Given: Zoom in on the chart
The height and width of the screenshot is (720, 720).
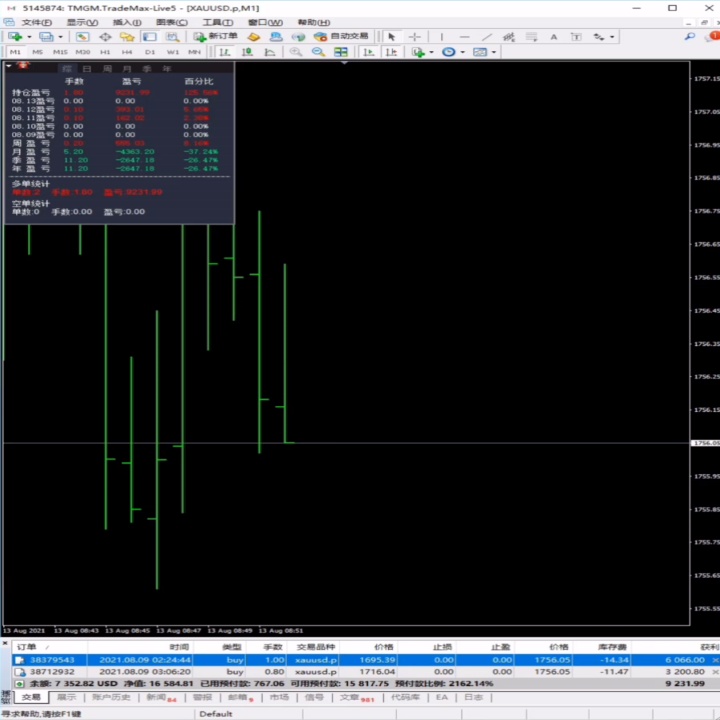Looking at the screenshot, I should pos(296,52).
